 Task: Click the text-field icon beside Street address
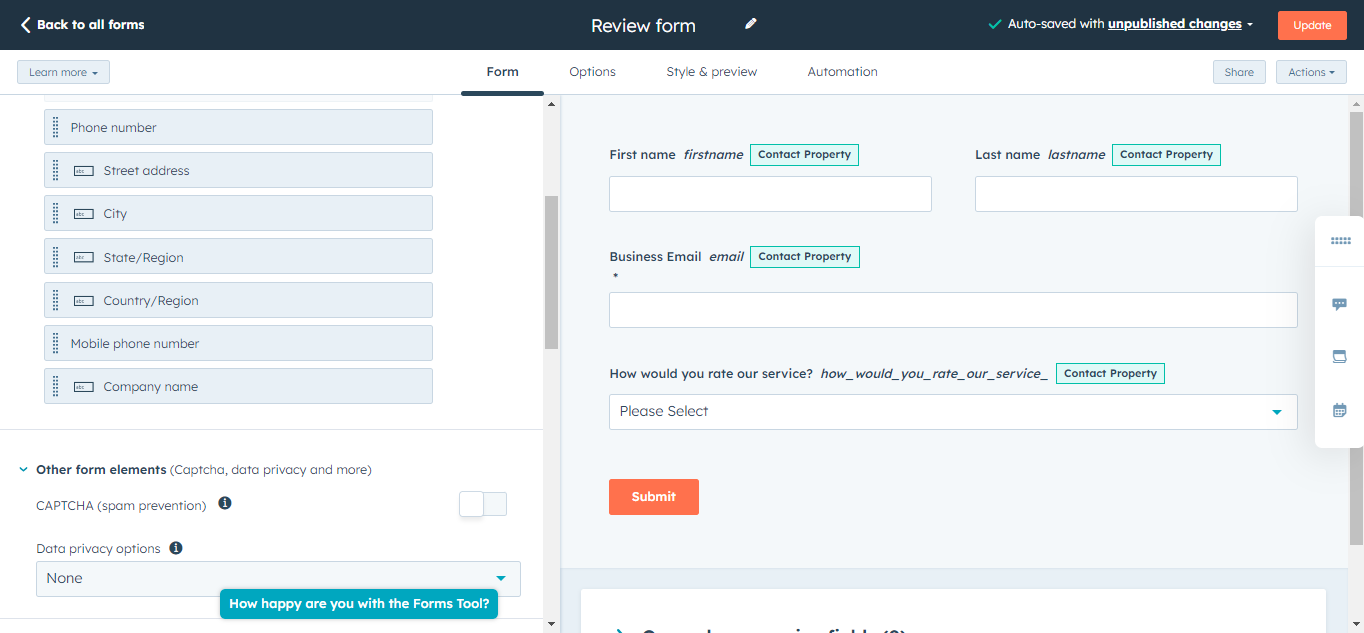(83, 170)
